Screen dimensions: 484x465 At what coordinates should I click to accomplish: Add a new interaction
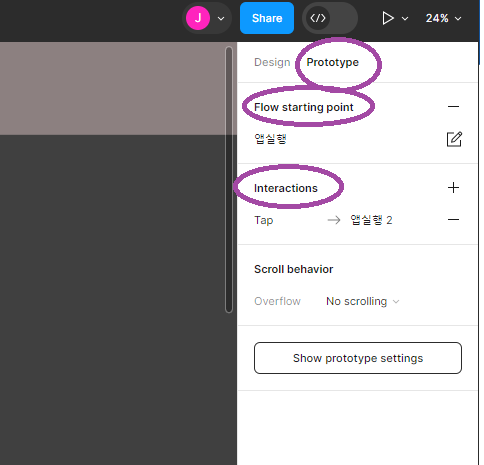coord(453,188)
